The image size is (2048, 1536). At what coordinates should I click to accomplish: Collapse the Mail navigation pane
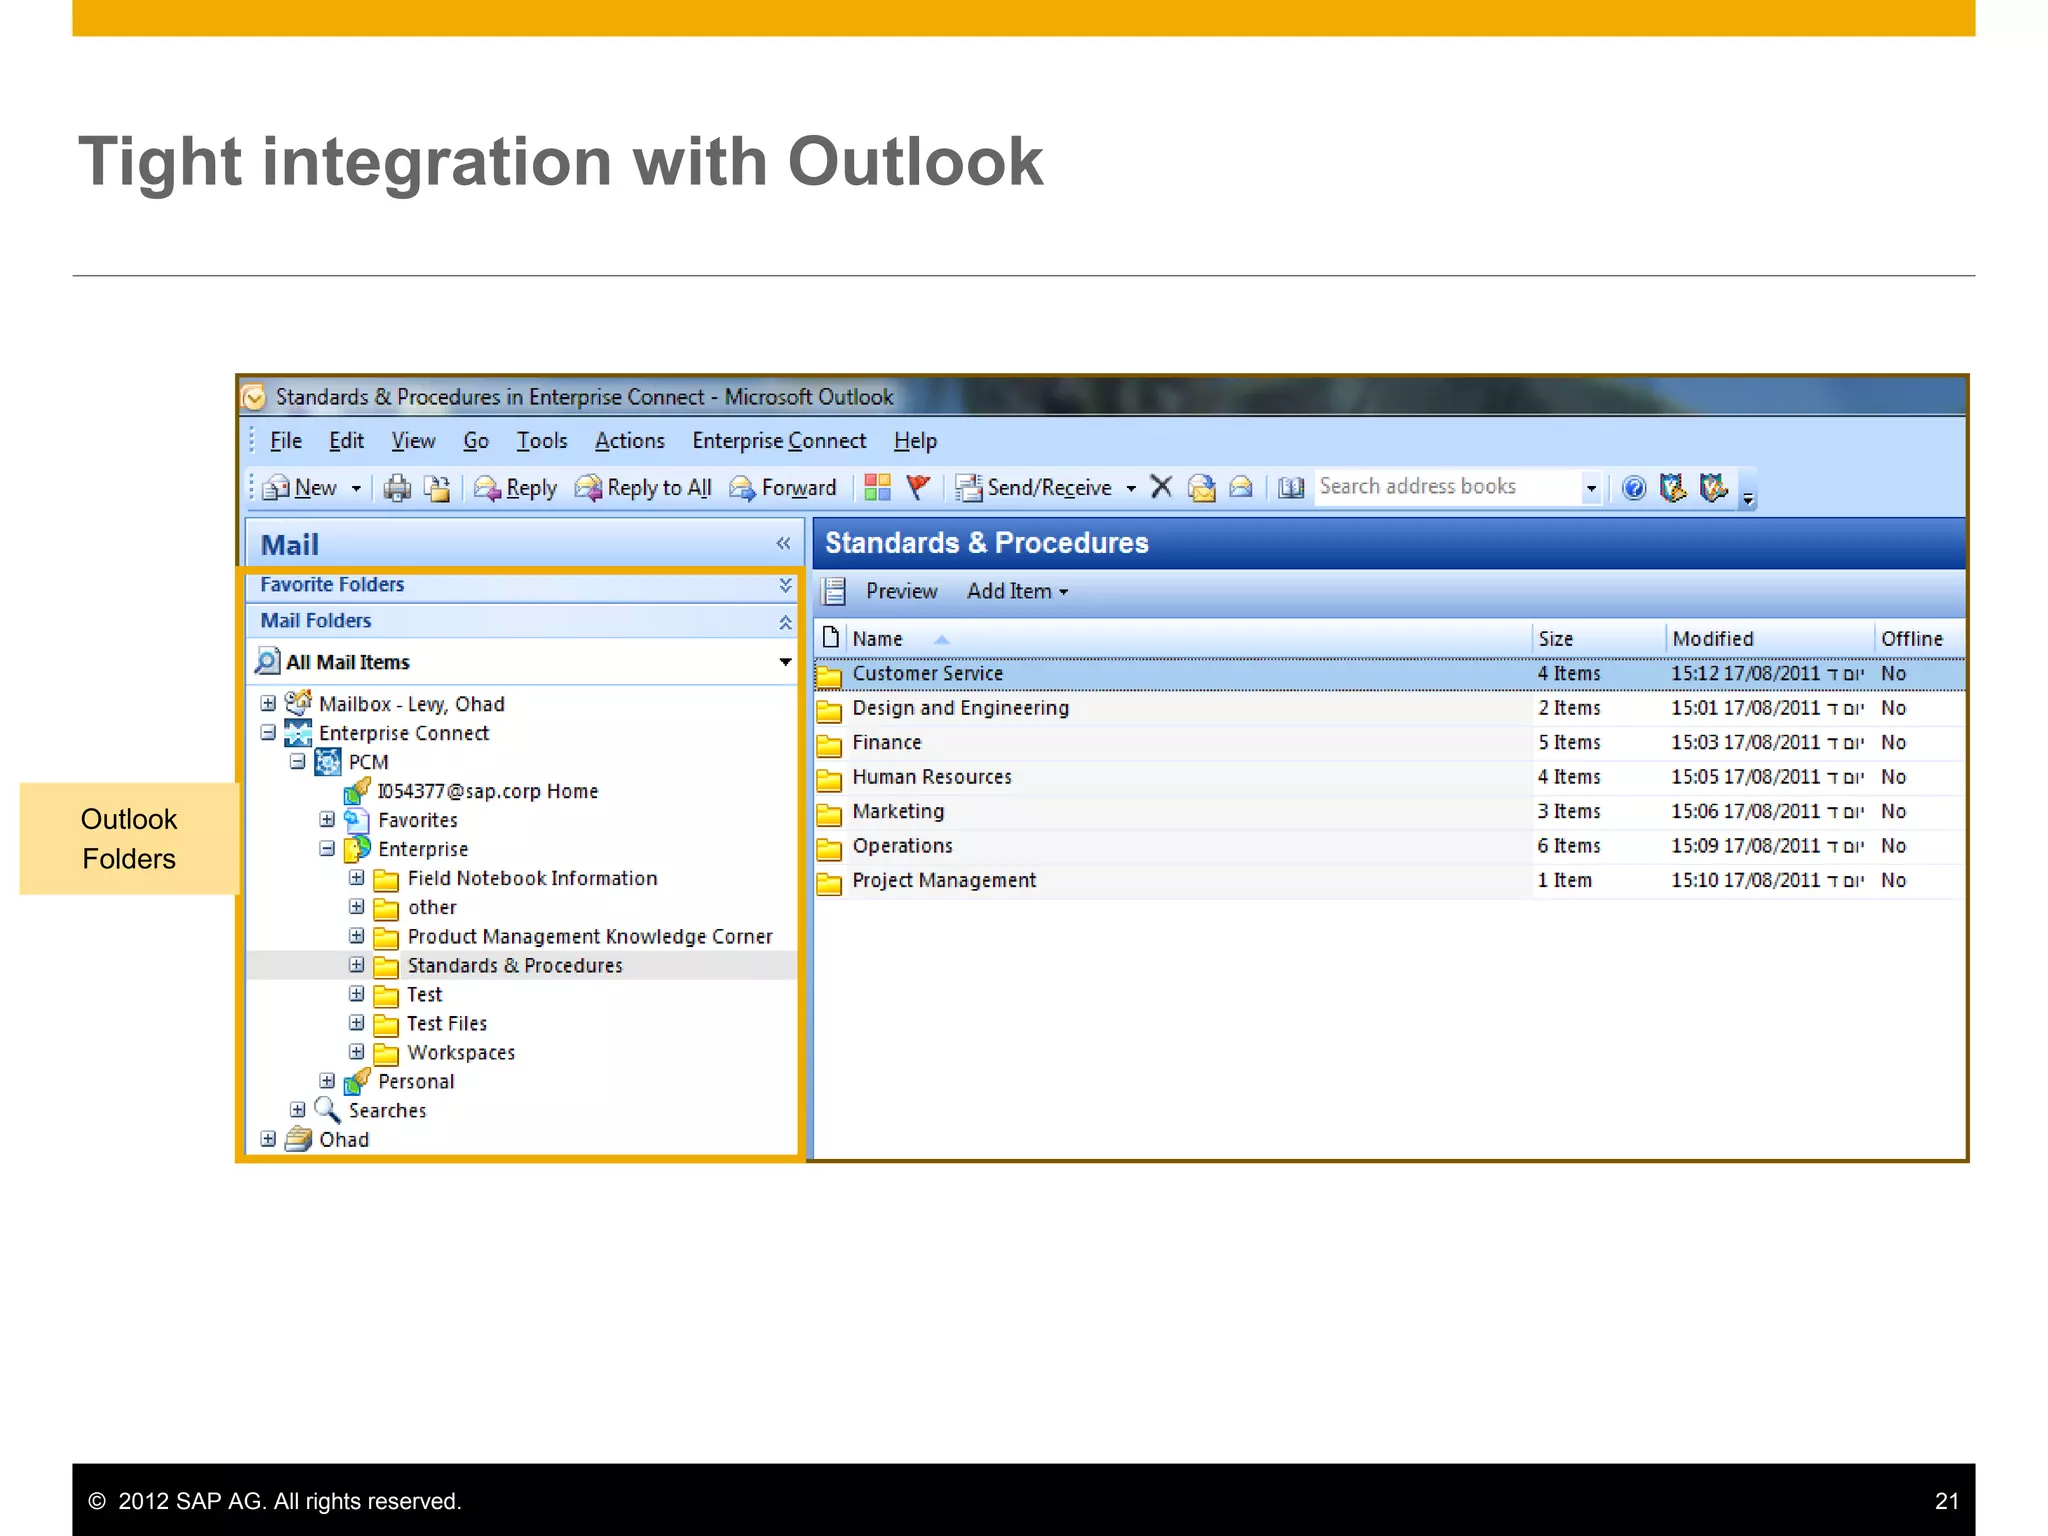tap(783, 543)
